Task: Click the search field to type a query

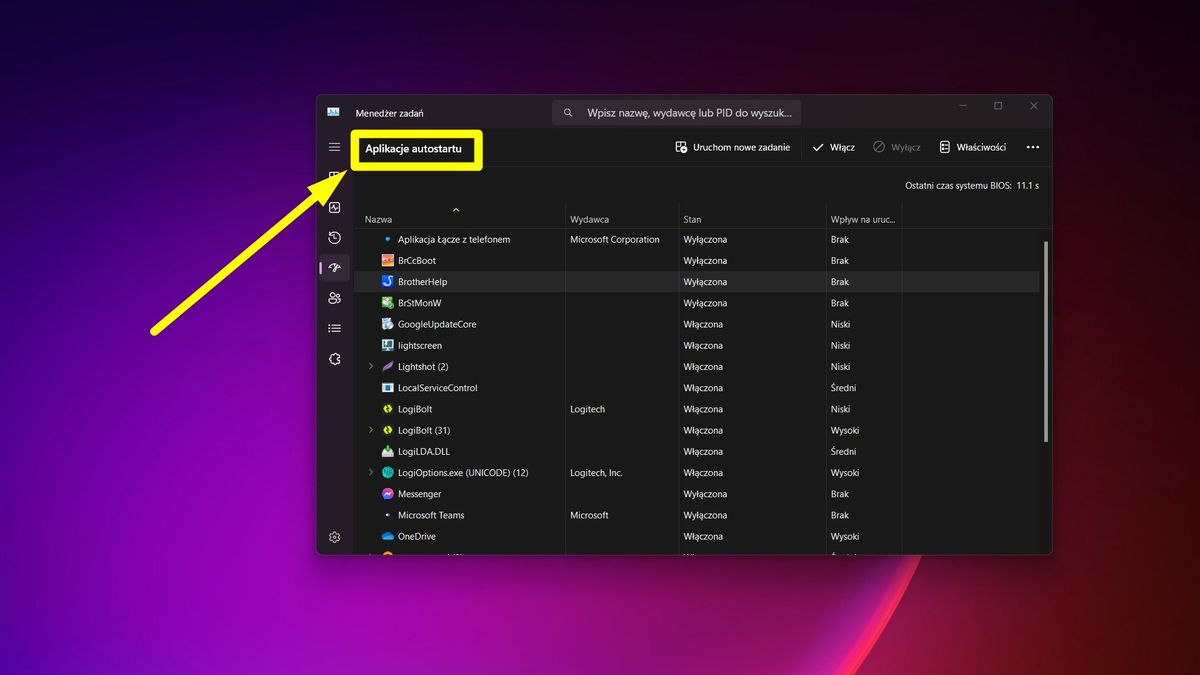Action: click(680, 112)
